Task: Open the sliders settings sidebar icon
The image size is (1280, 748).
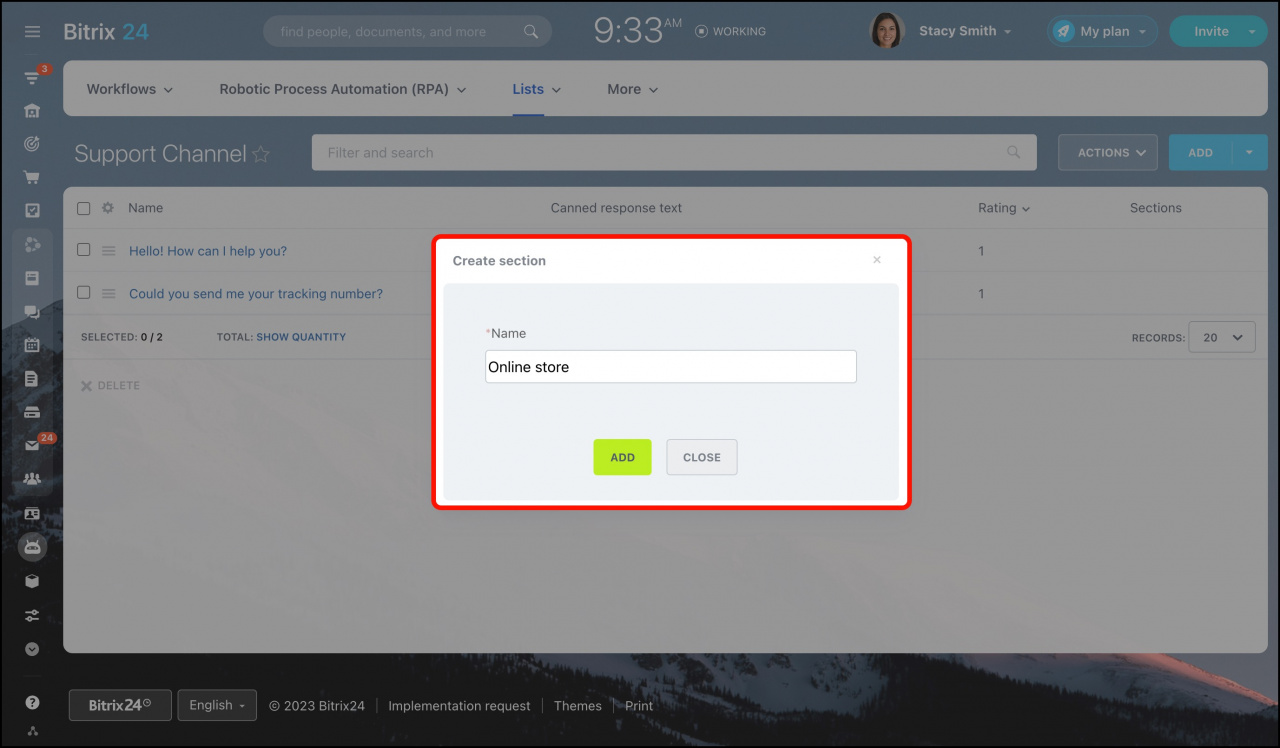Action: pos(32,615)
